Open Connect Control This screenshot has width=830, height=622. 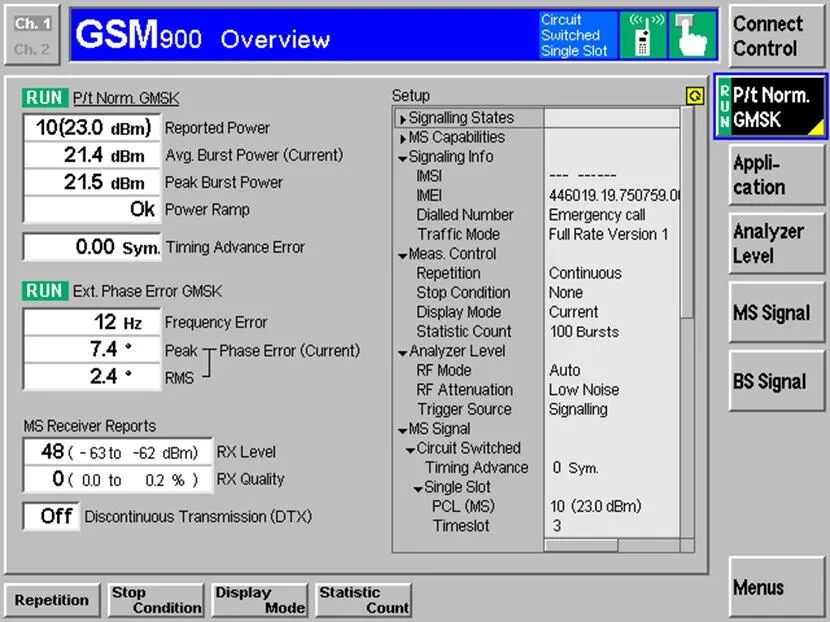(x=776, y=36)
